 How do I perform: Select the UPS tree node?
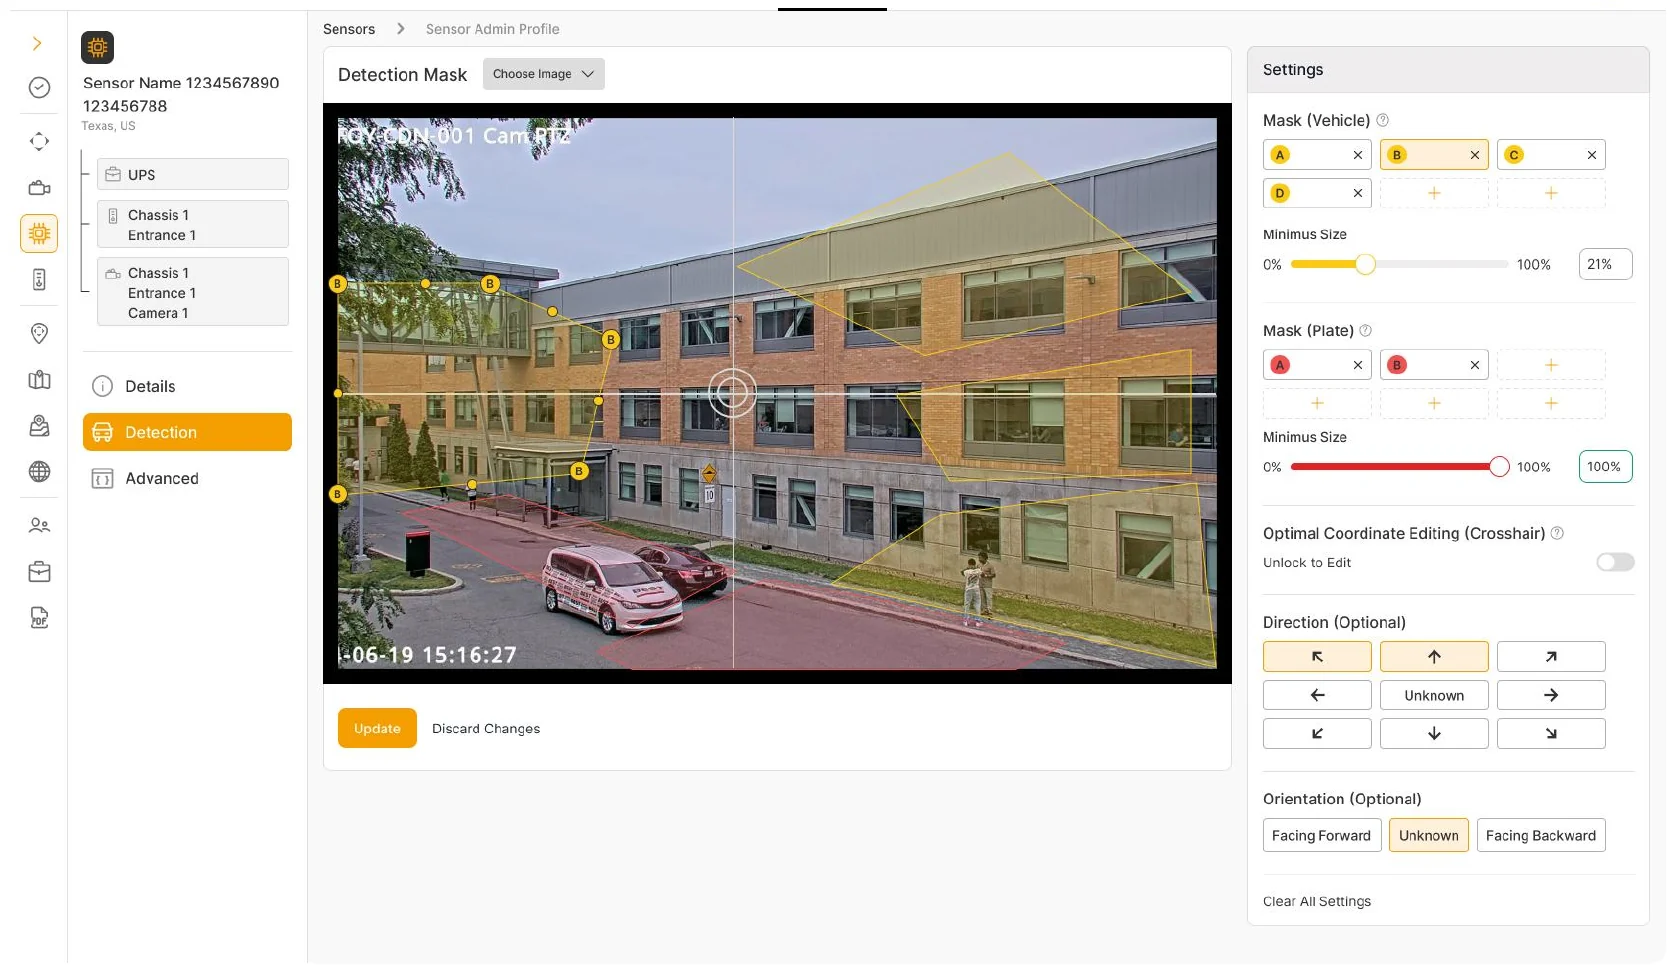193,174
